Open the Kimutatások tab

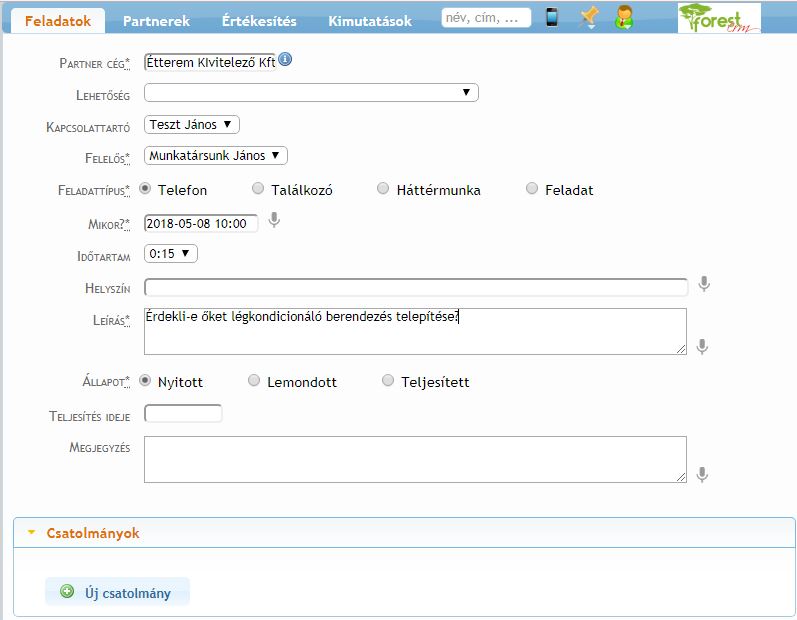370,21
